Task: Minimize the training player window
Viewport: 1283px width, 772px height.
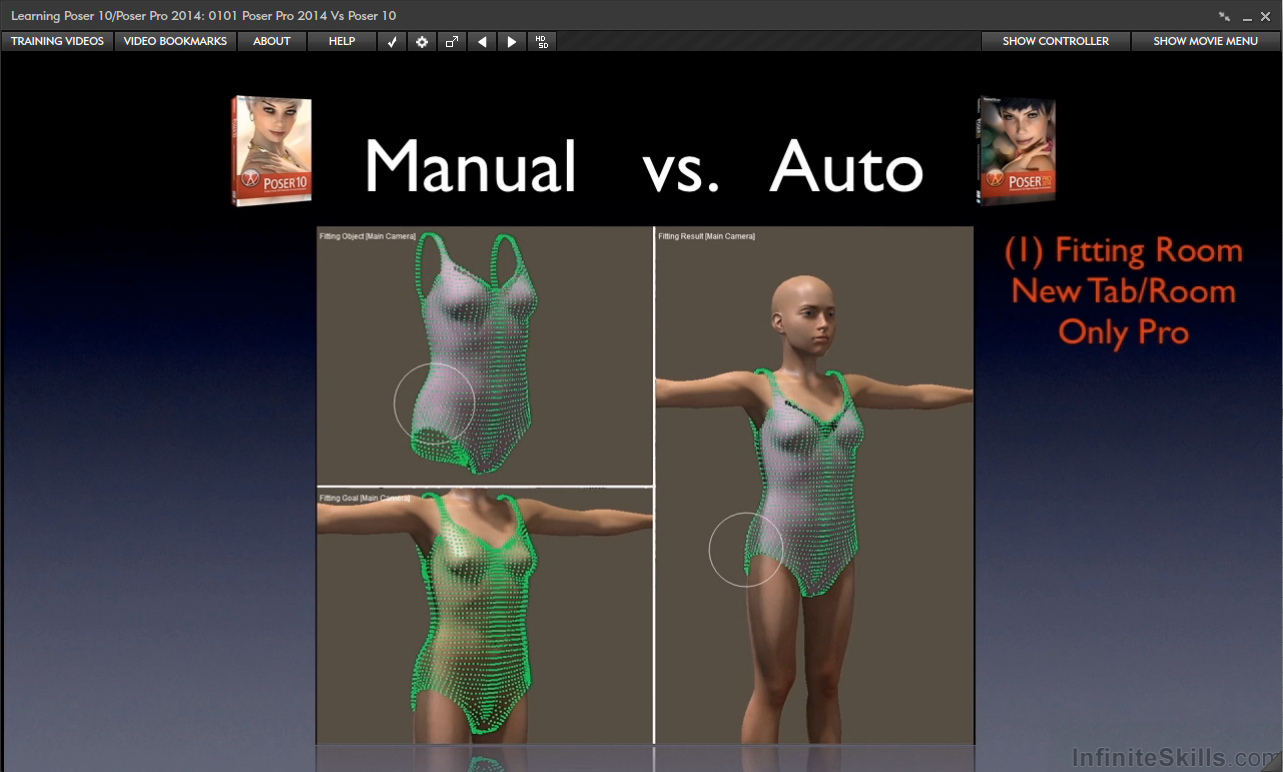Action: tap(1247, 17)
